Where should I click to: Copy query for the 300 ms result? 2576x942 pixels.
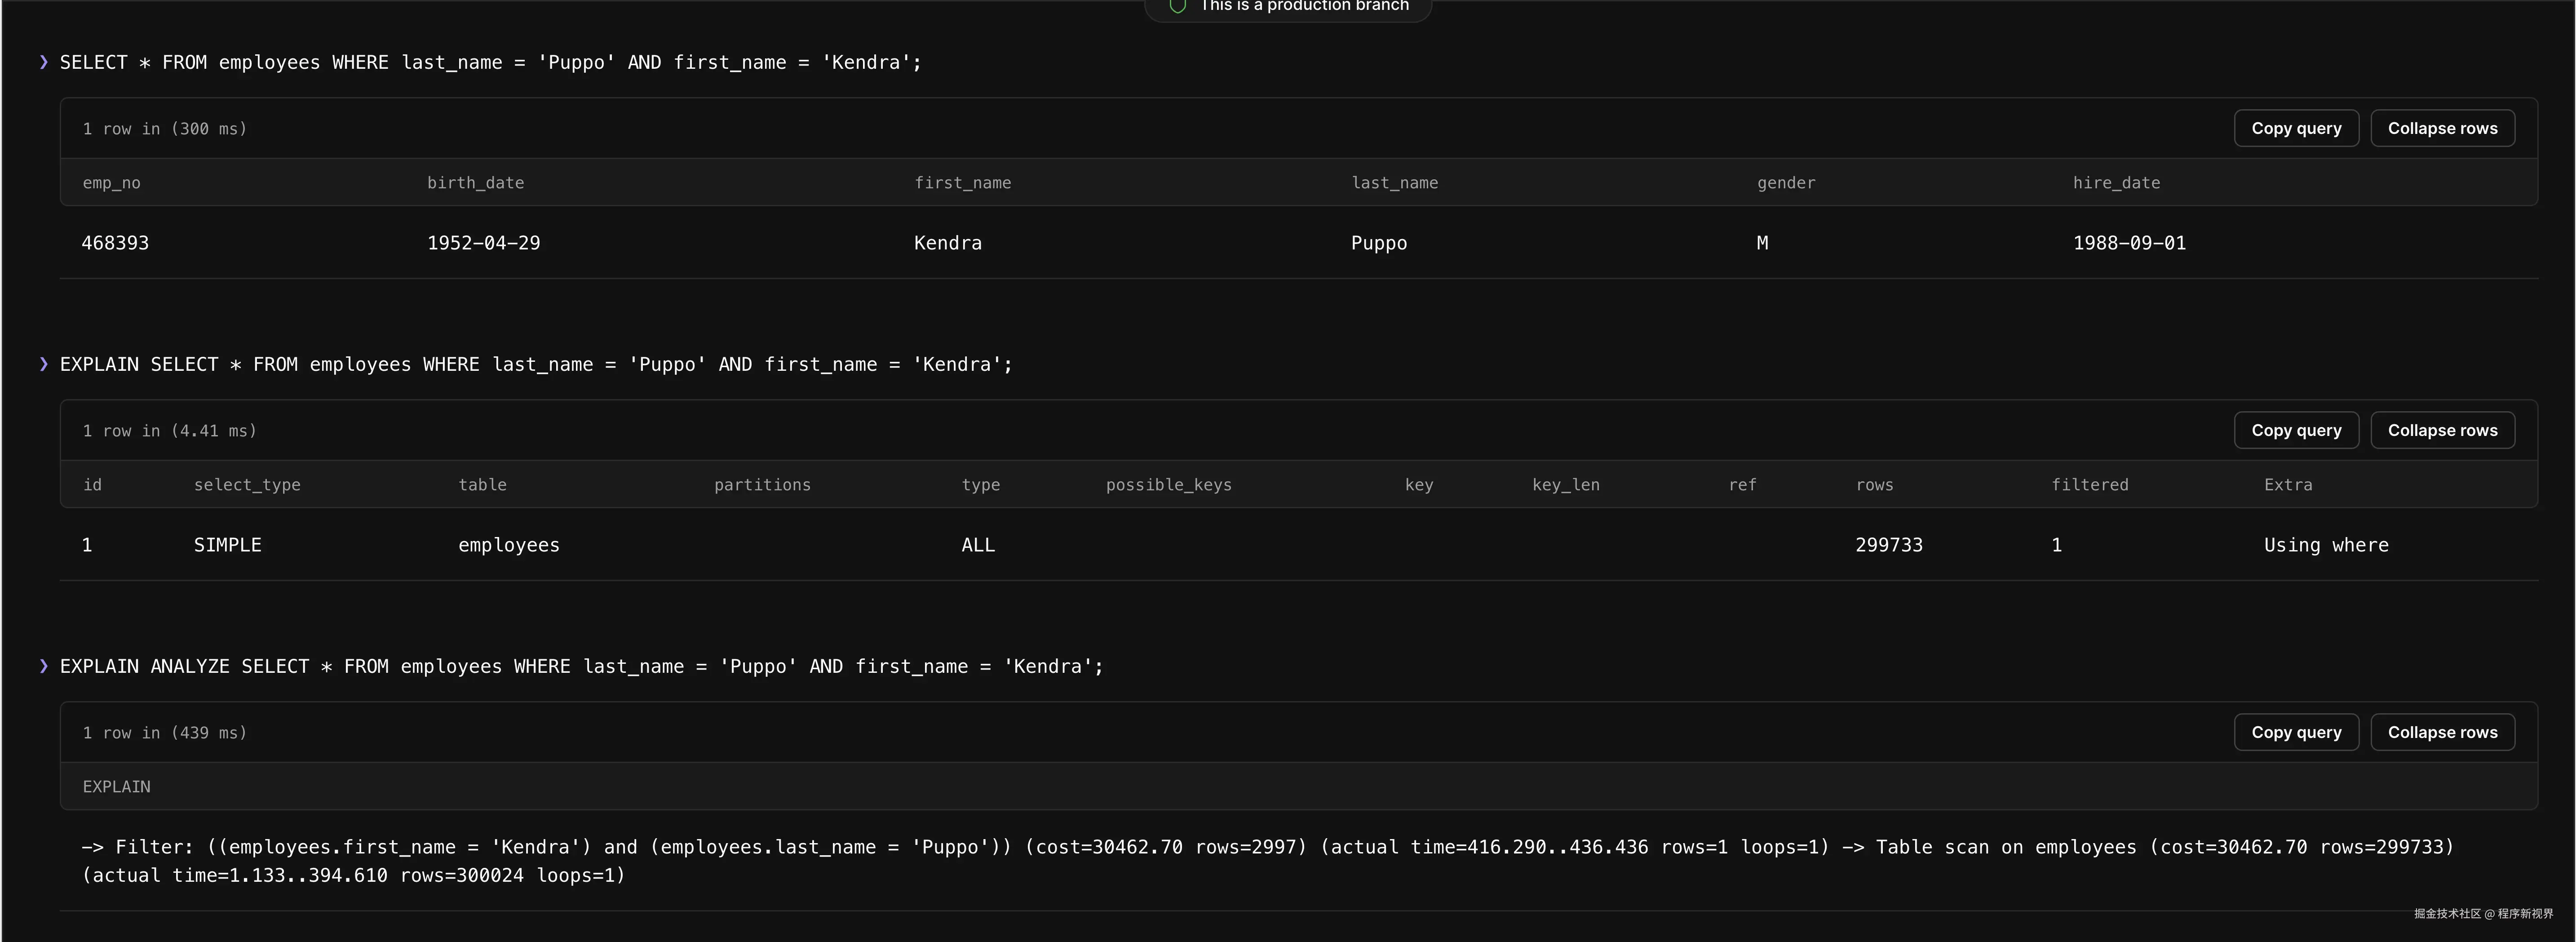tap(2296, 128)
